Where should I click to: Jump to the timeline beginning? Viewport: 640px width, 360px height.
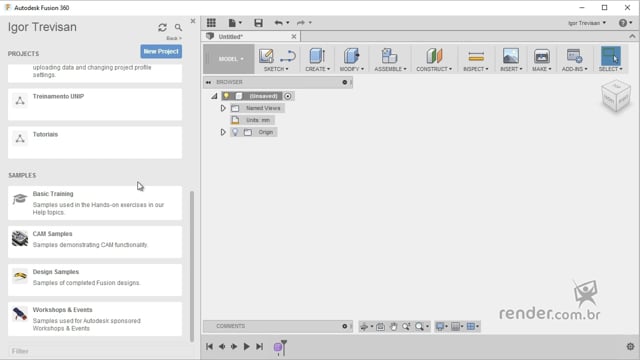pos(209,347)
